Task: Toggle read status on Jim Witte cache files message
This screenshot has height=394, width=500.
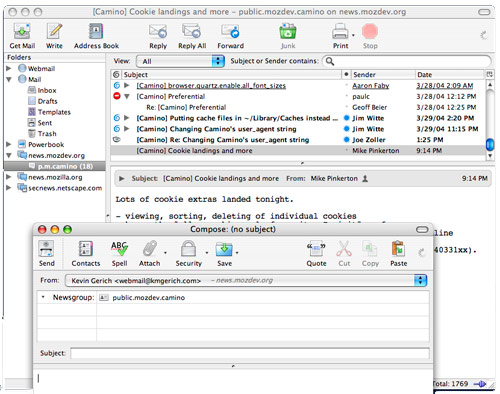Action: pyautogui.click(x=347, y=118)
